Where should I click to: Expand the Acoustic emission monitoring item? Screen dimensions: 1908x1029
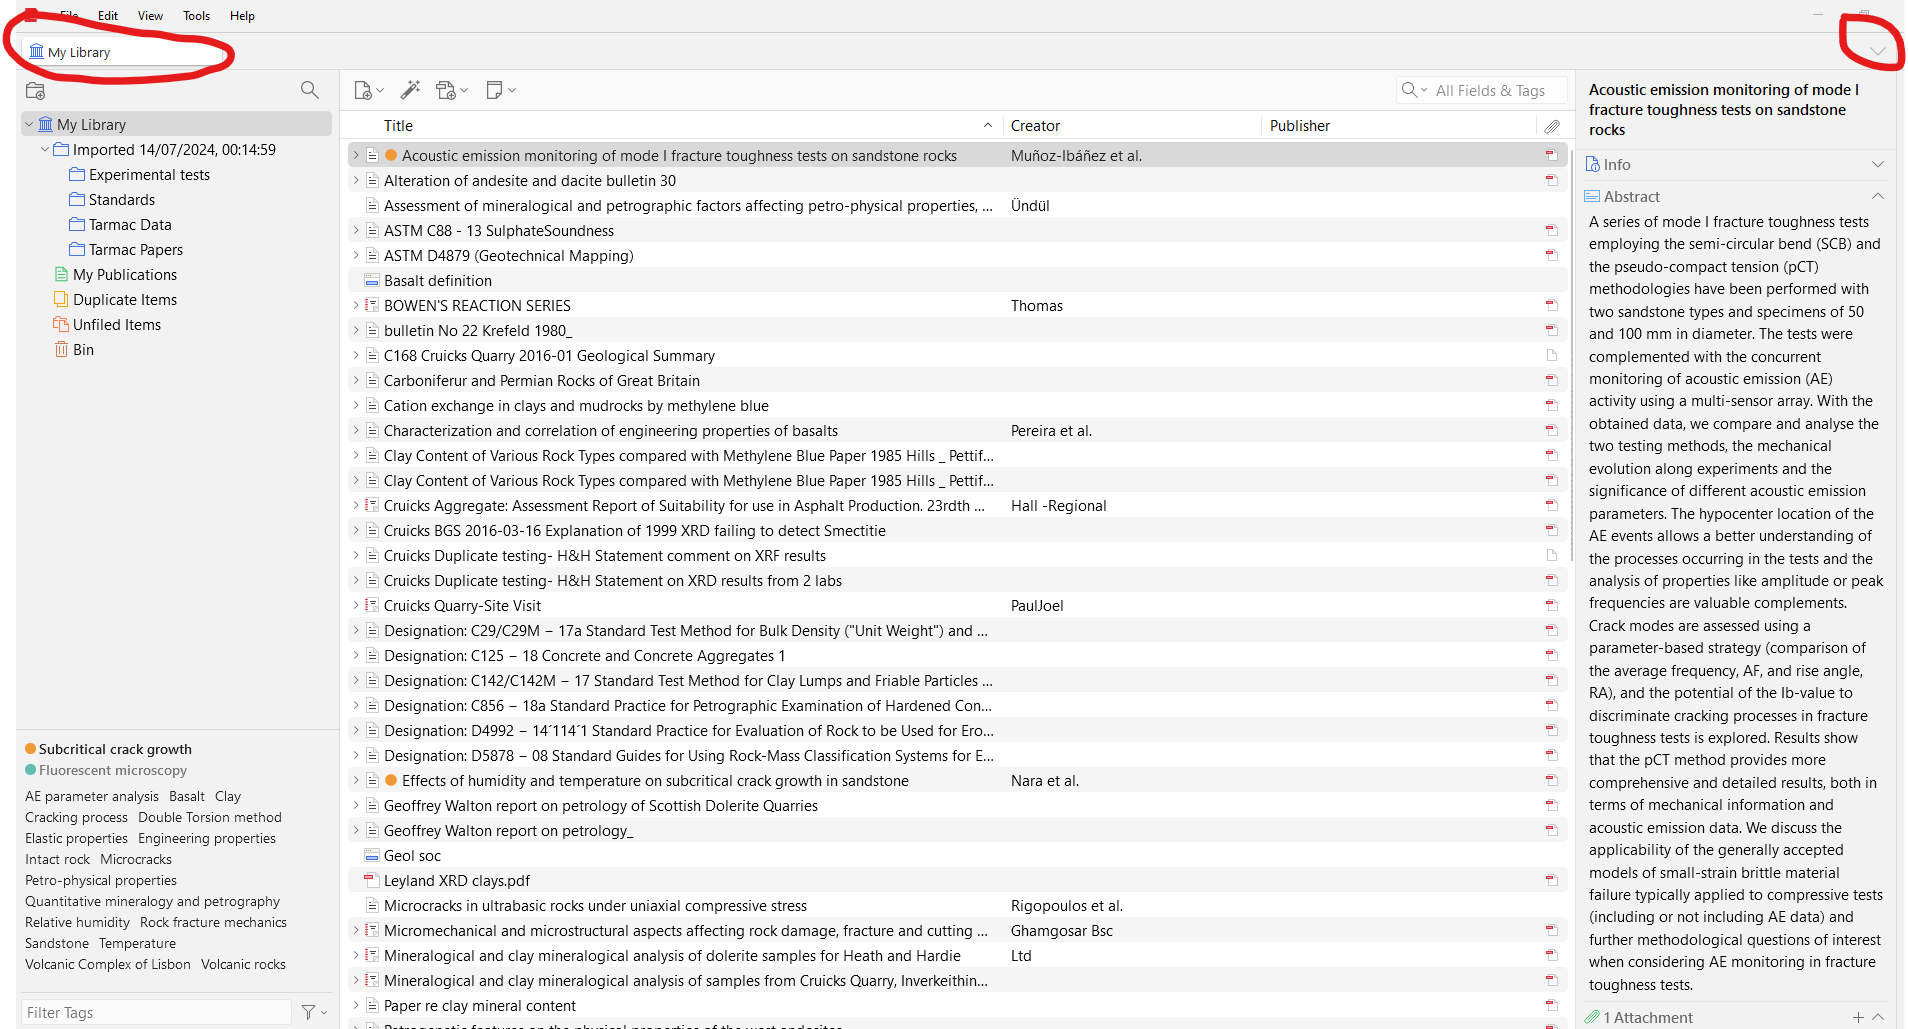tap(356, 156)
